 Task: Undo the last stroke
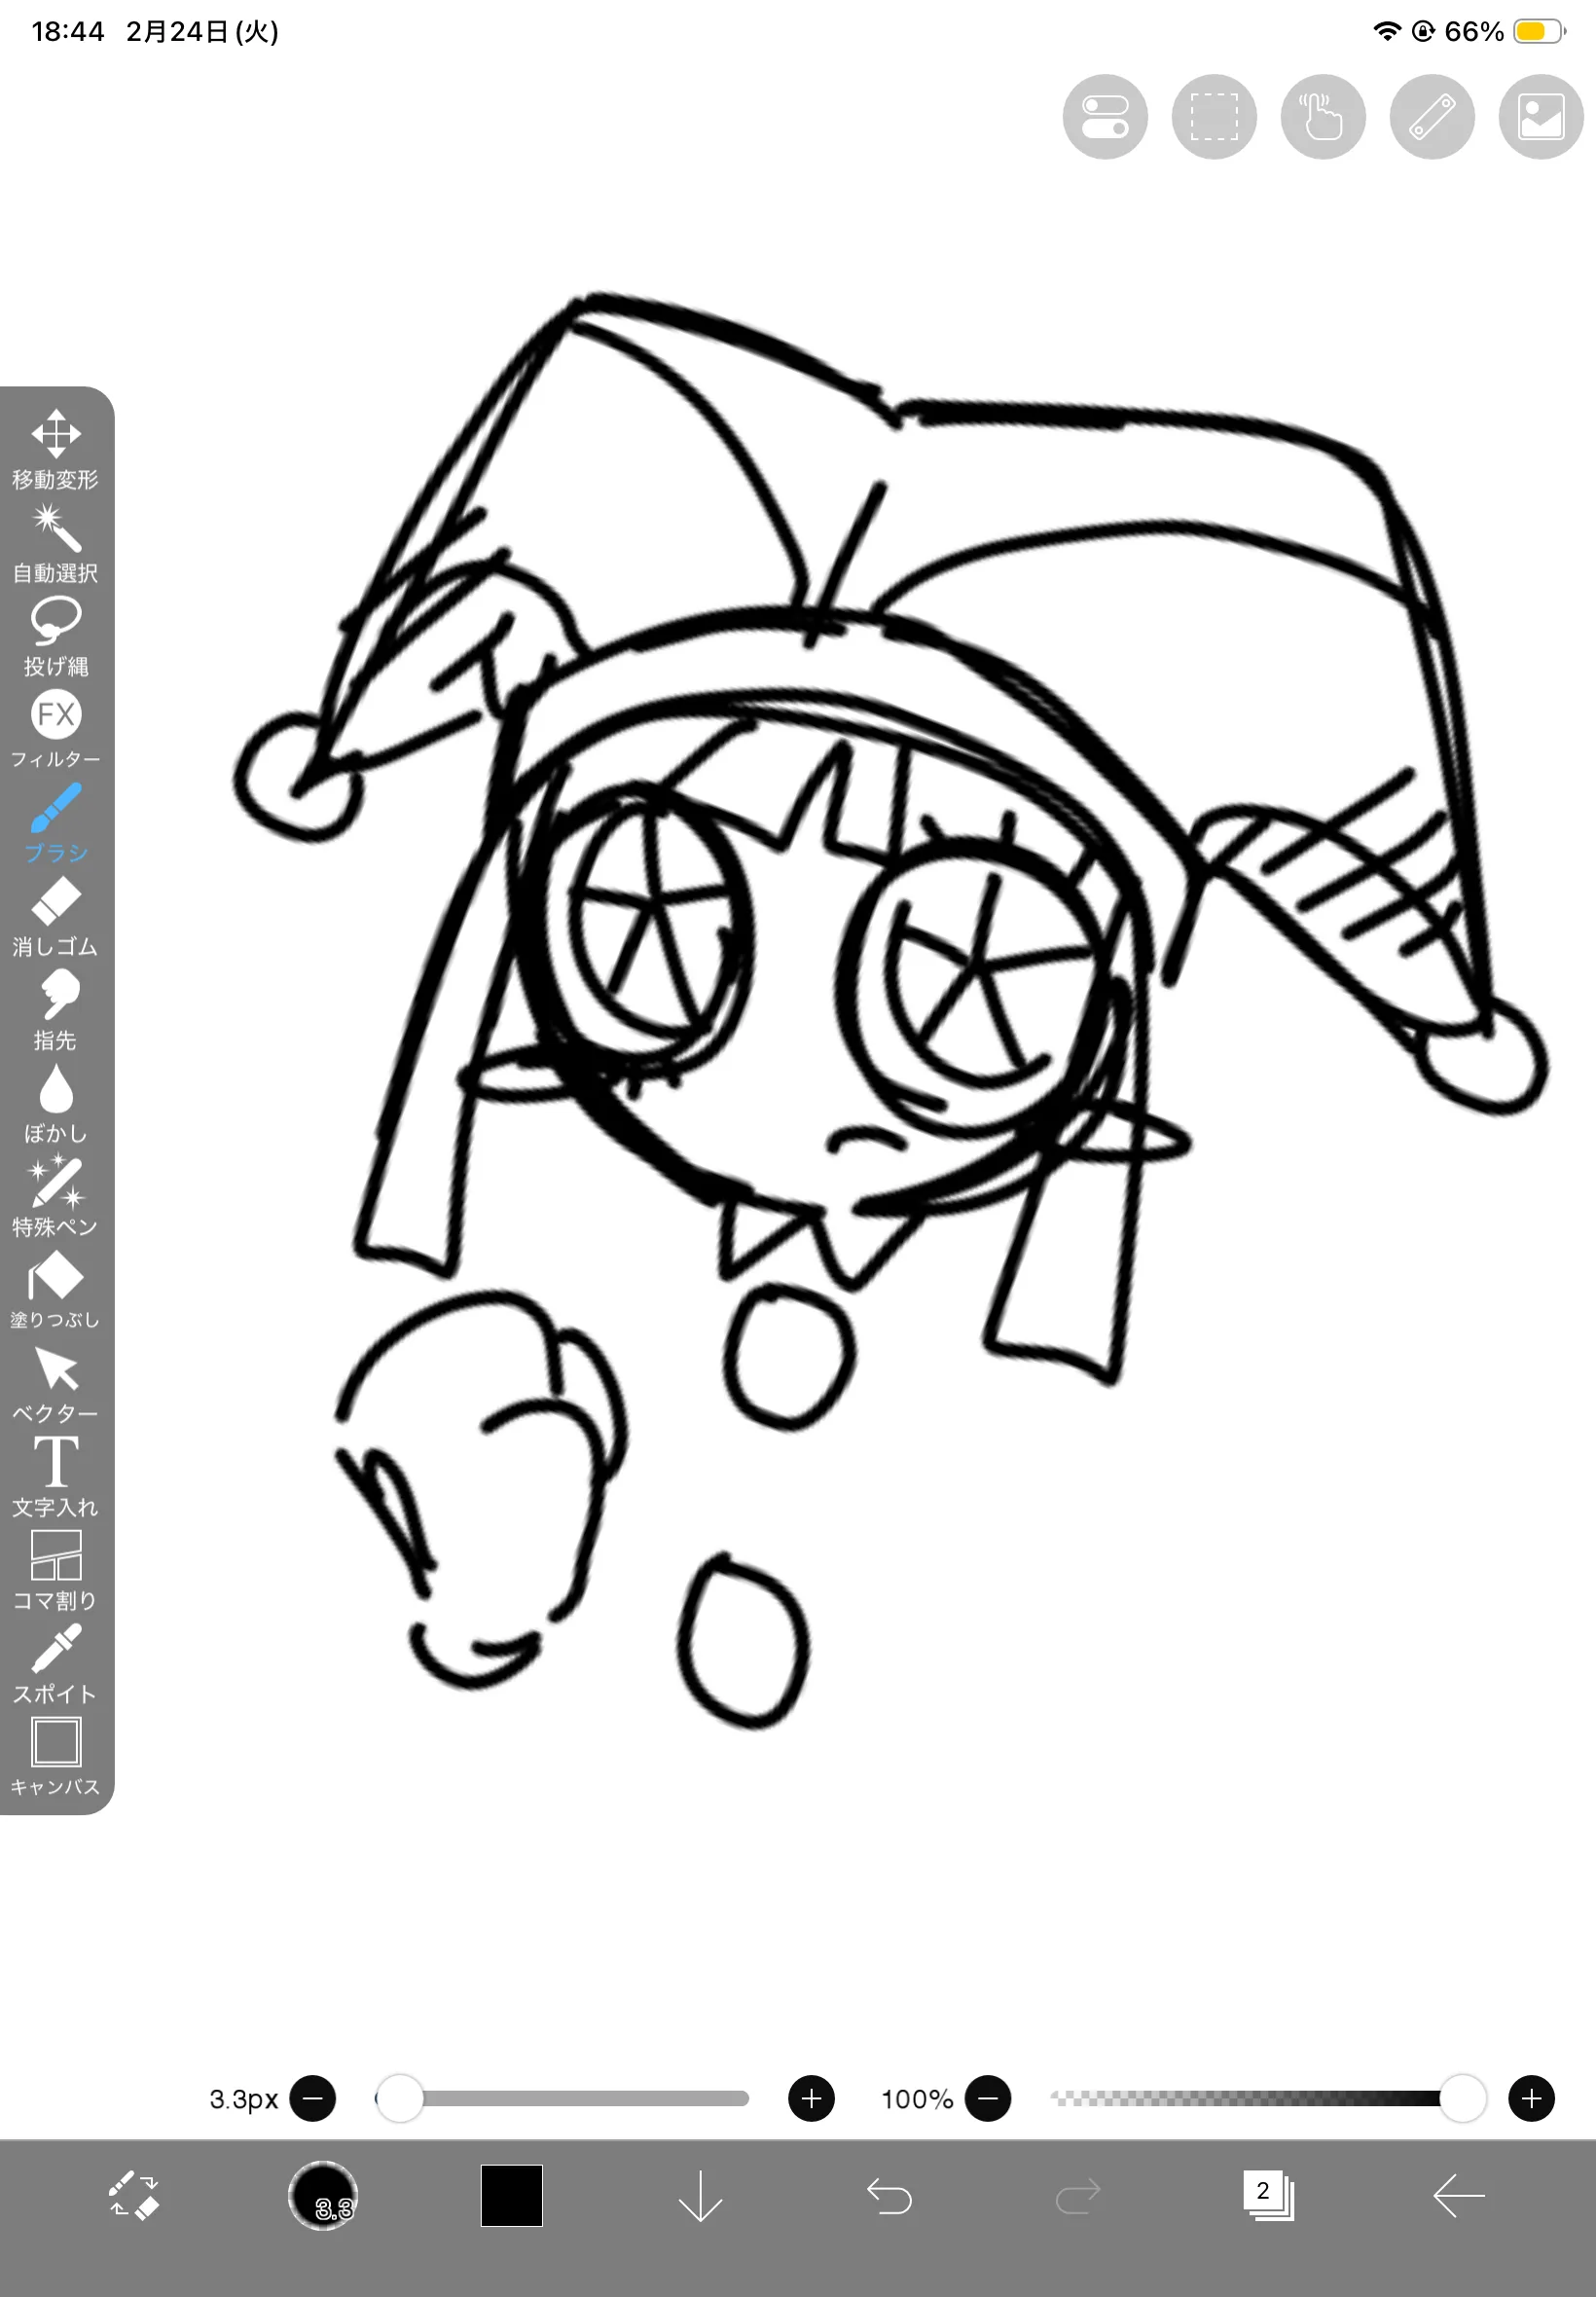[x=889, y=2196]
